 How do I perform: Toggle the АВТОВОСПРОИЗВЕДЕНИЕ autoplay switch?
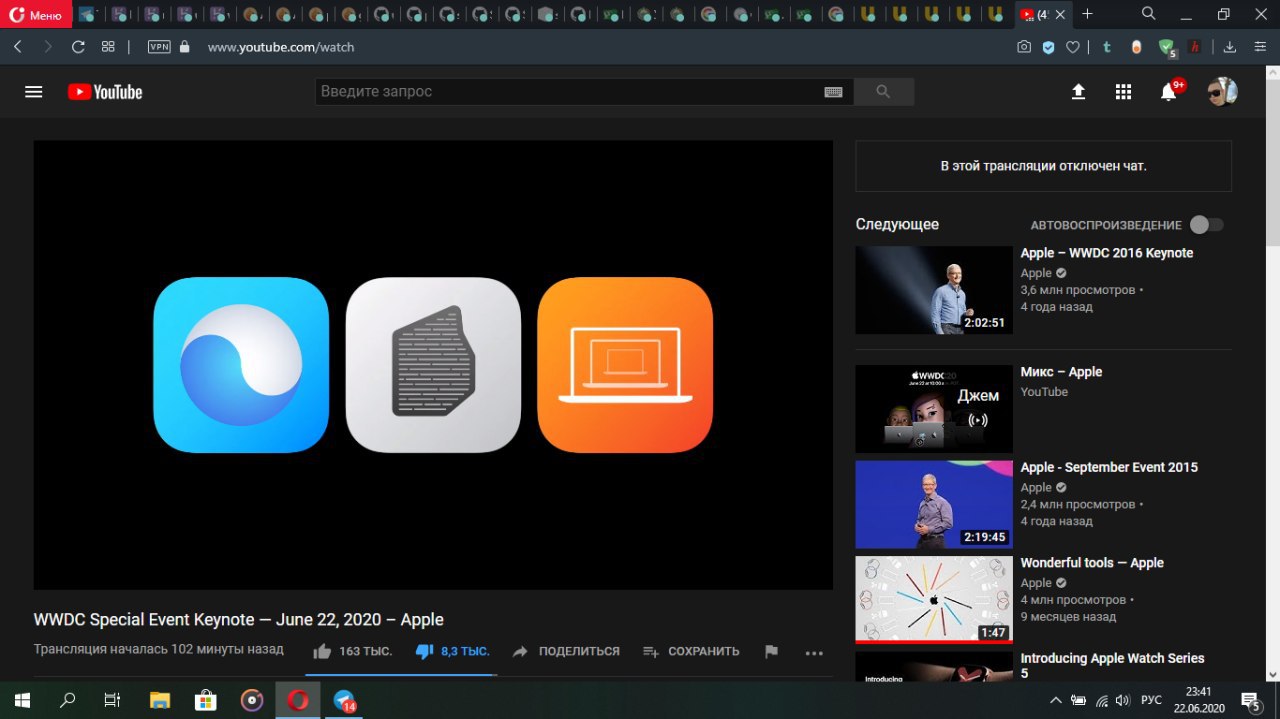pos(1206,225)
